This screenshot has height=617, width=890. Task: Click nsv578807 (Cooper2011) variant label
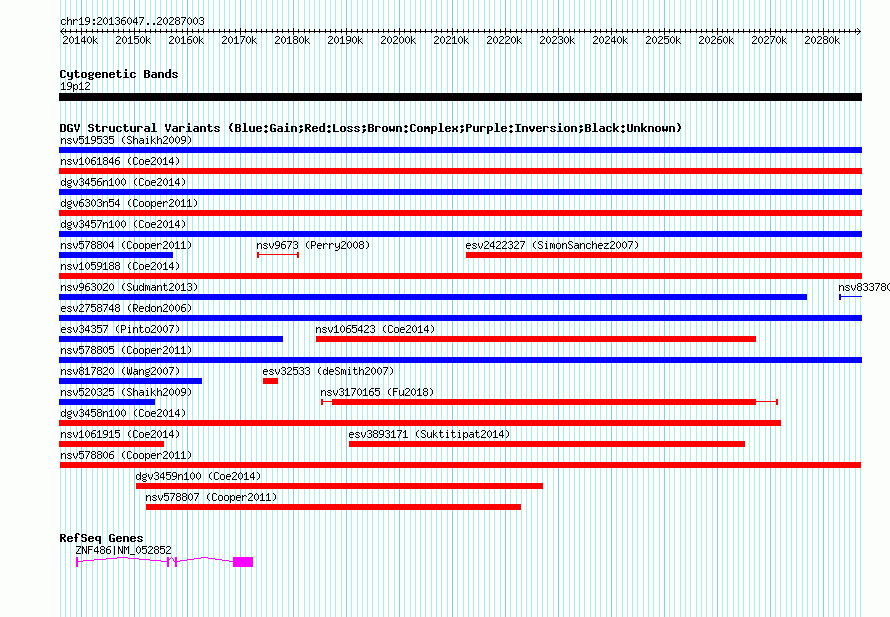click(x=211, y=497)
